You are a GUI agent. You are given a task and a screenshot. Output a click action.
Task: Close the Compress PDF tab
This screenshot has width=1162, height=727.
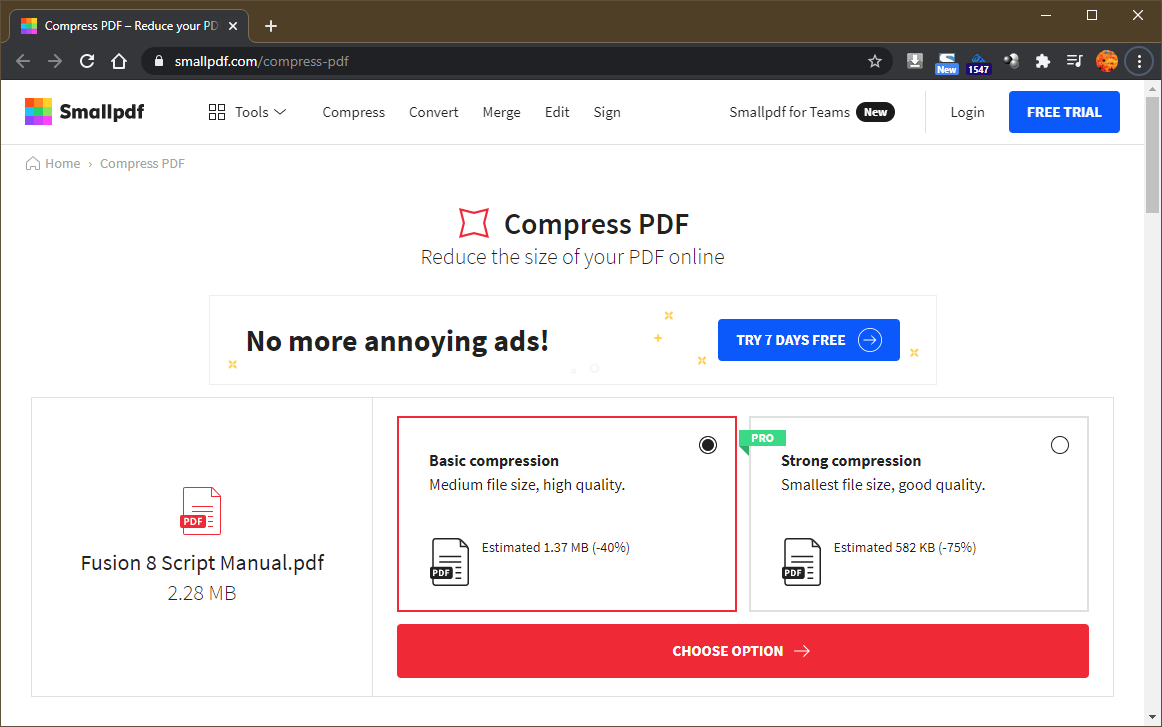[233, 26]
